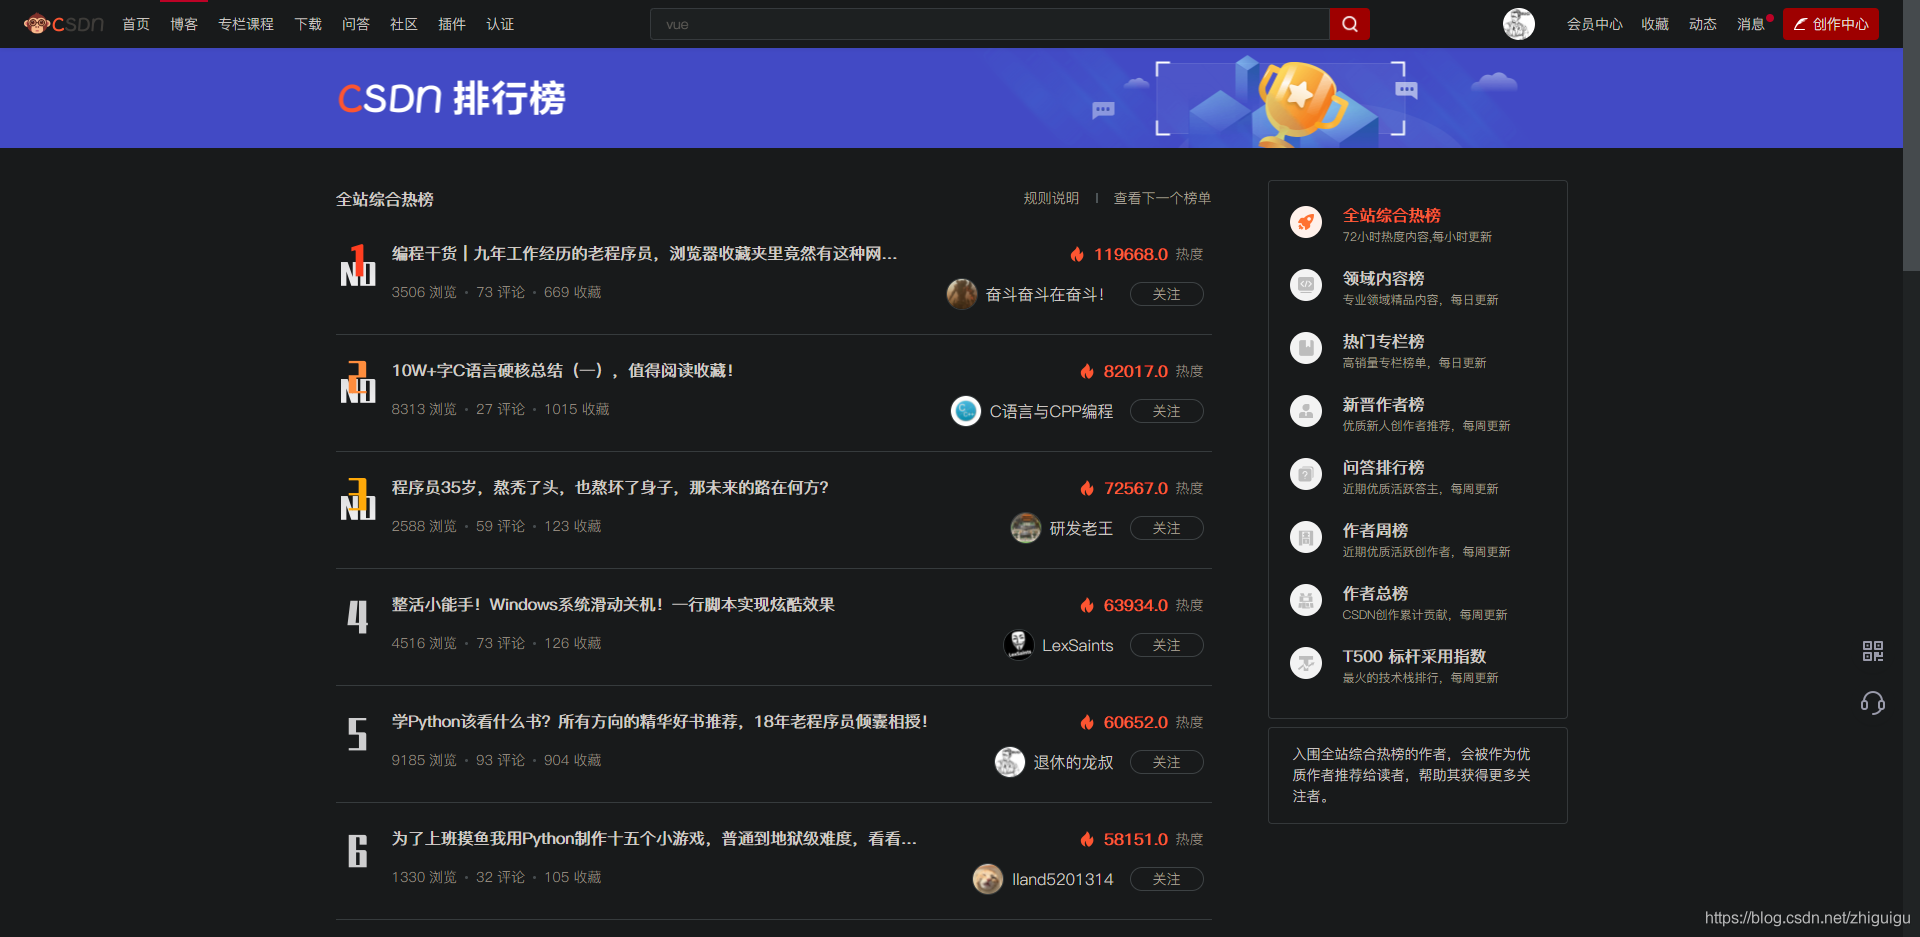Click the page vertical scrollbar thumb
Screen dimensions: 1920x937
coord(1911,135)
